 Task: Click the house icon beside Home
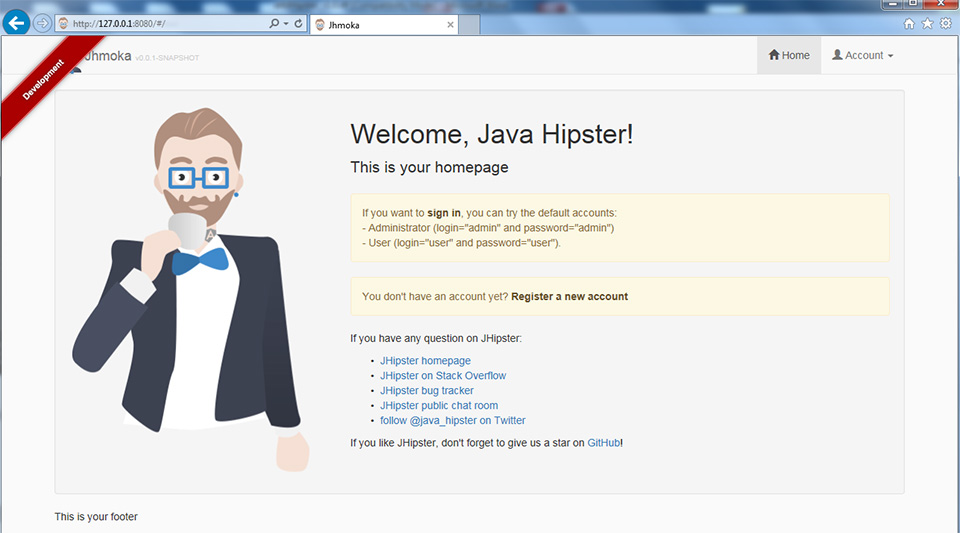click(x=774, y=54)
